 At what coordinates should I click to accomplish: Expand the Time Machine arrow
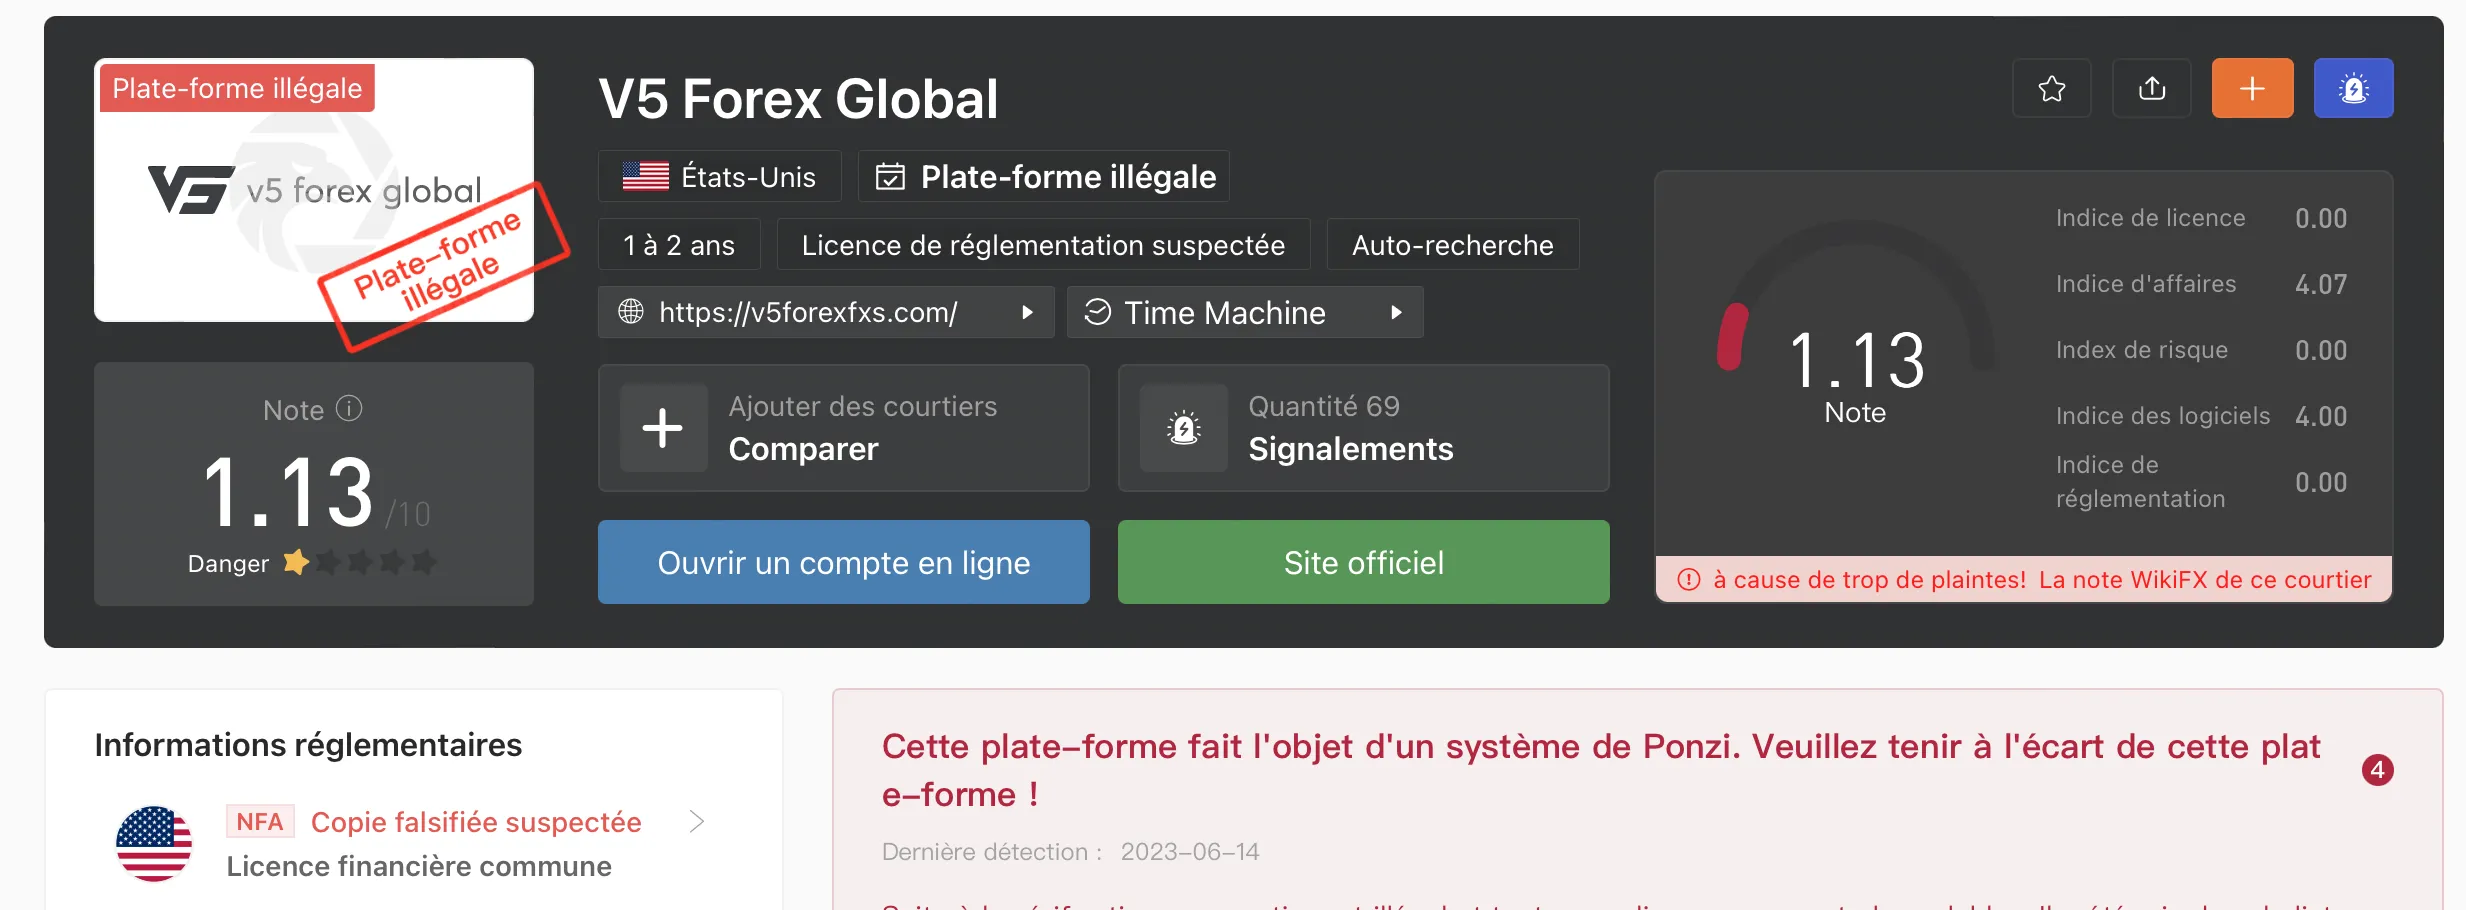point(1396,312)
